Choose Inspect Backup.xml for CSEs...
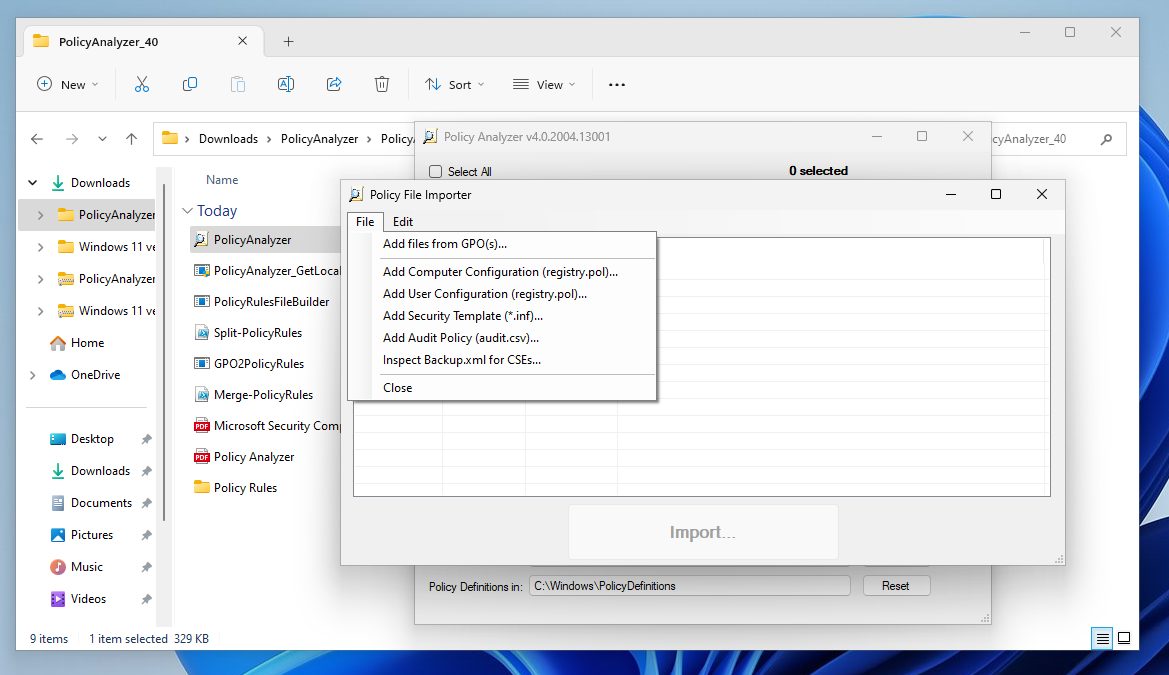 462,360
